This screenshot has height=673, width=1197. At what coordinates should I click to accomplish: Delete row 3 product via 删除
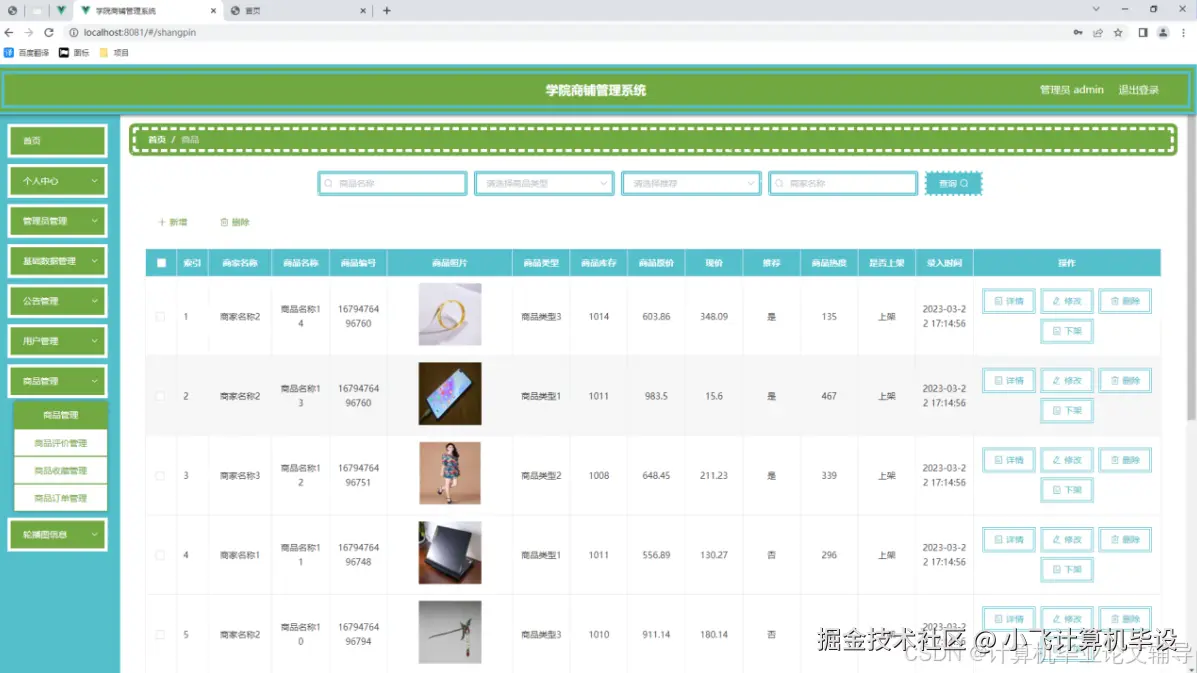[1124, 460]
